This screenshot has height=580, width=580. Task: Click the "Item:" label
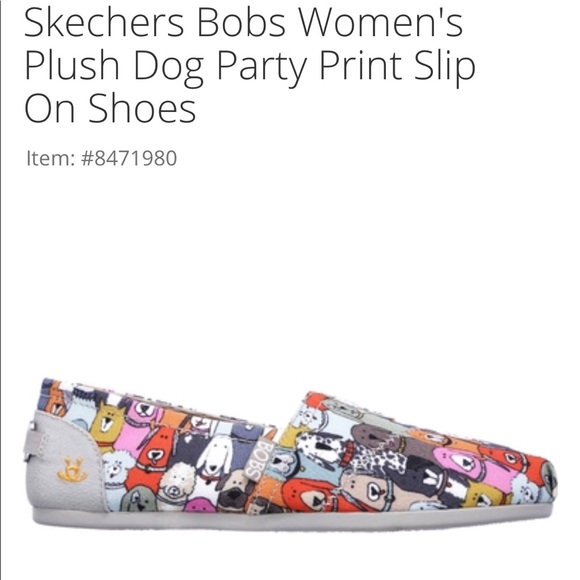click(50, 158)
